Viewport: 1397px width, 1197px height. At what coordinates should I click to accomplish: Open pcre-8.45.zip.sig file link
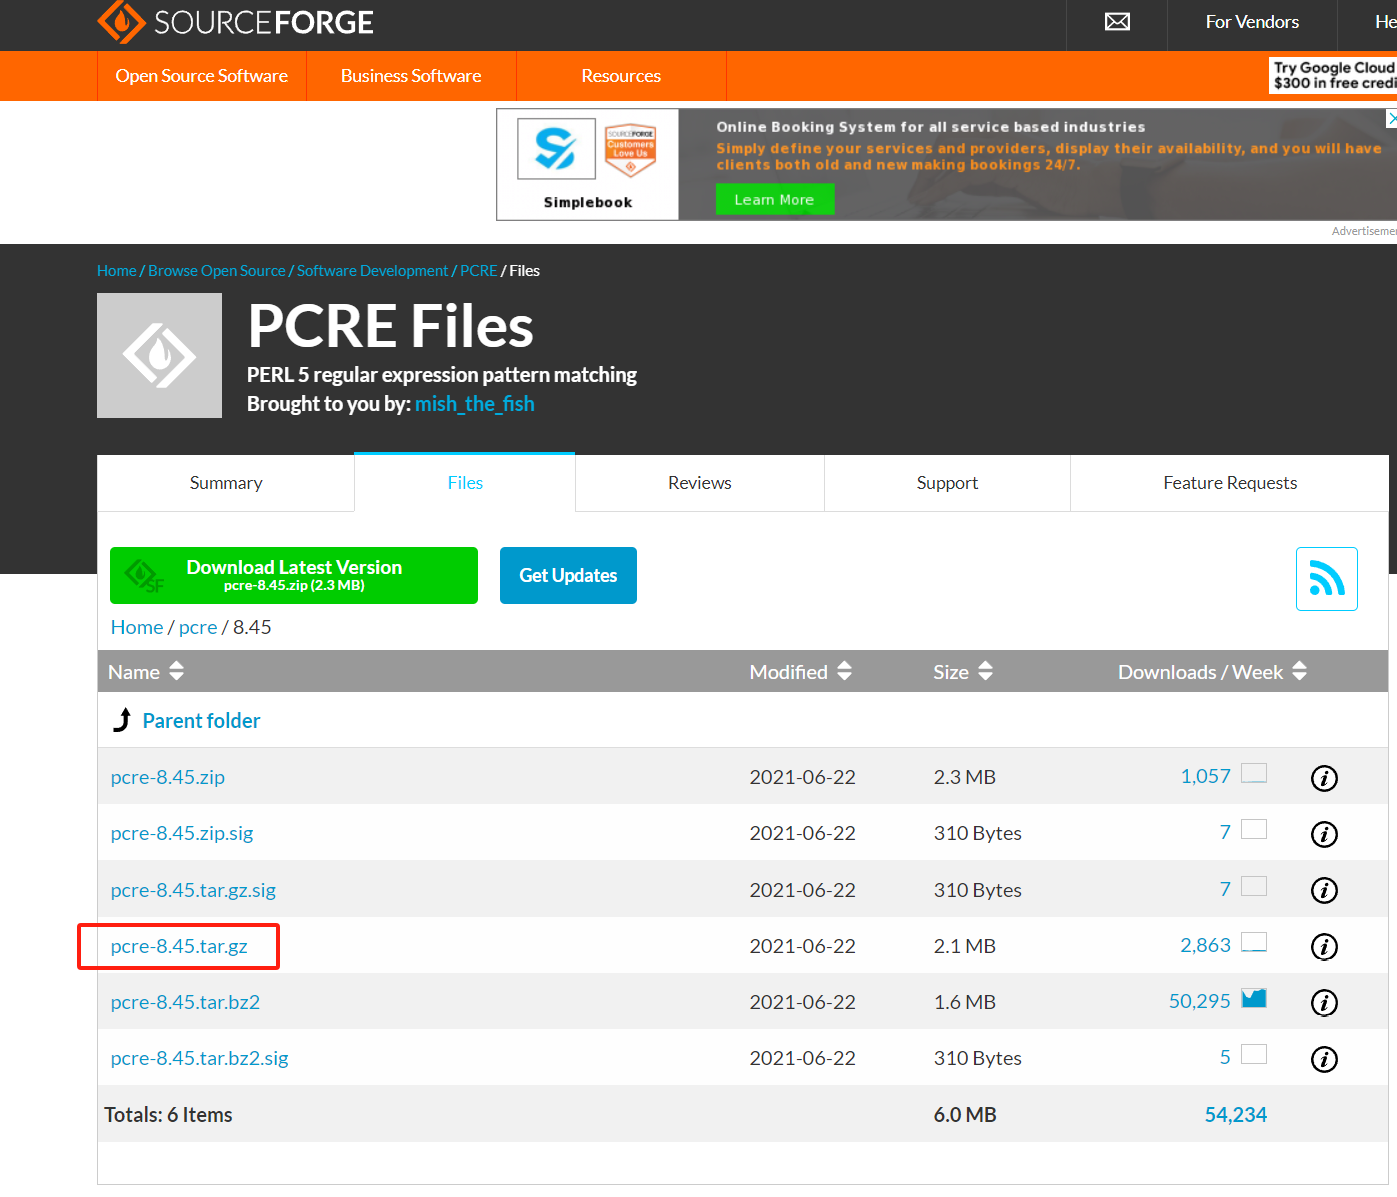coord(182,833)
